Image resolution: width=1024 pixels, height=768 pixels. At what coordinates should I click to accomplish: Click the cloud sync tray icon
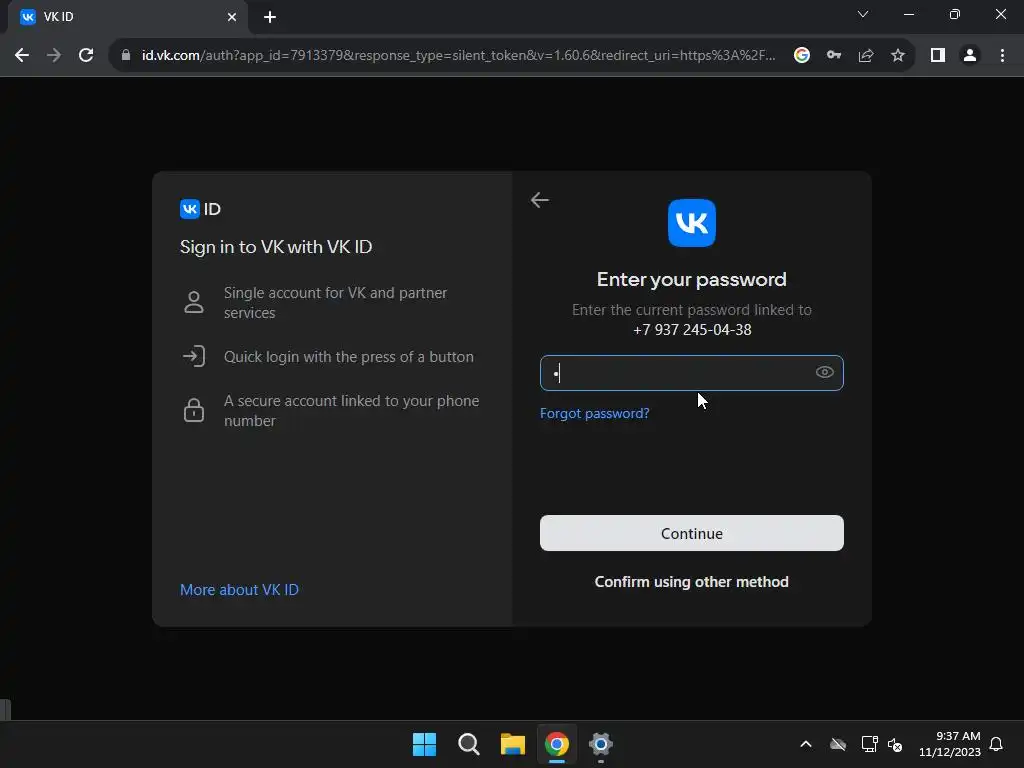tap(838, 744)
